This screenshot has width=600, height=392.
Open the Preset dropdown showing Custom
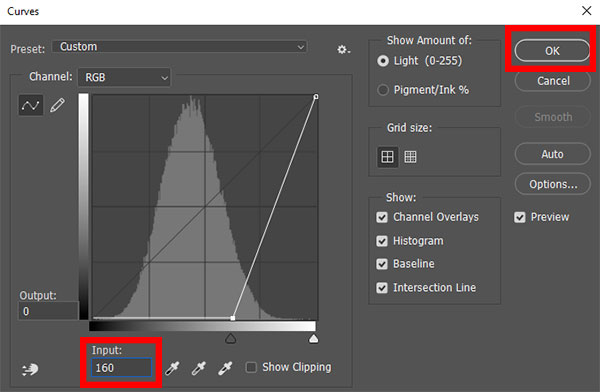coord(179,47)
